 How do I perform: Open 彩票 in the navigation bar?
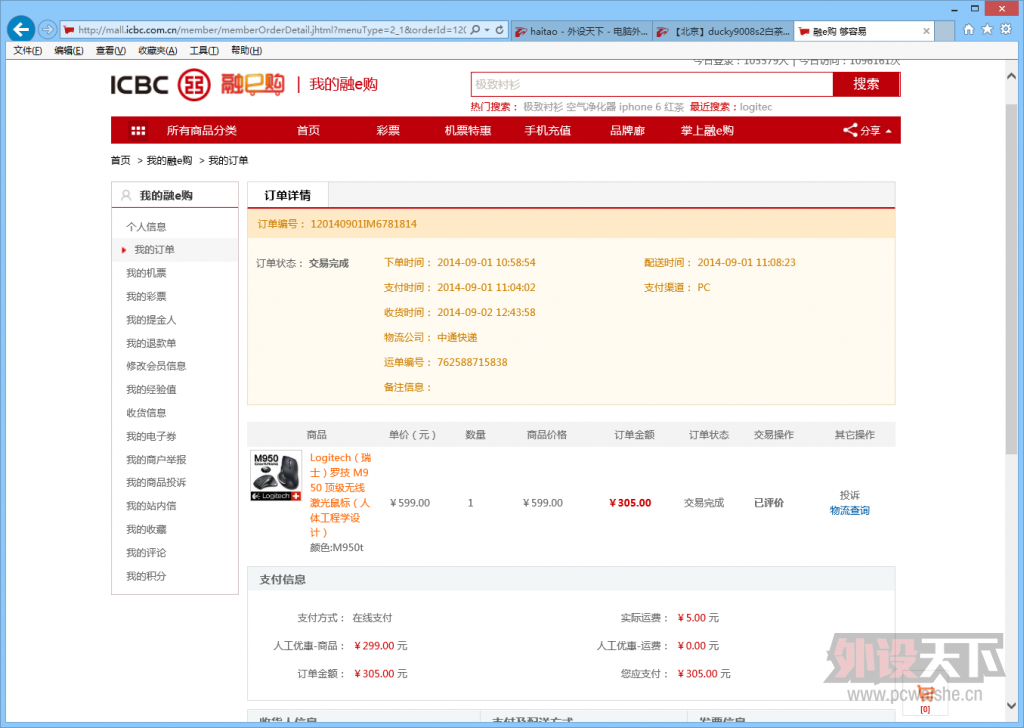(388, 131)
